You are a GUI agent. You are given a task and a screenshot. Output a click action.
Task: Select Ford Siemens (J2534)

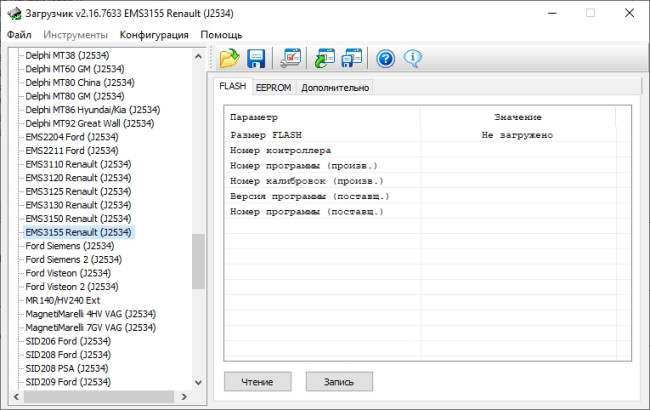click(x=70, y=246)
